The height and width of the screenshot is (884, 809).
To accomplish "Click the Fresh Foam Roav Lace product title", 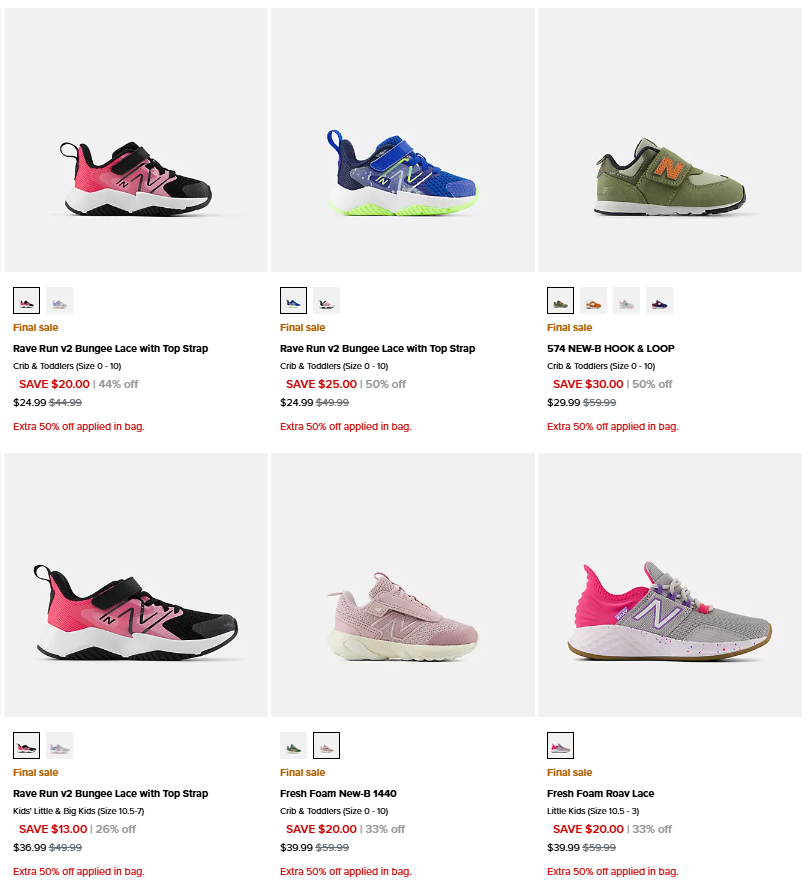I will [600, 794].
